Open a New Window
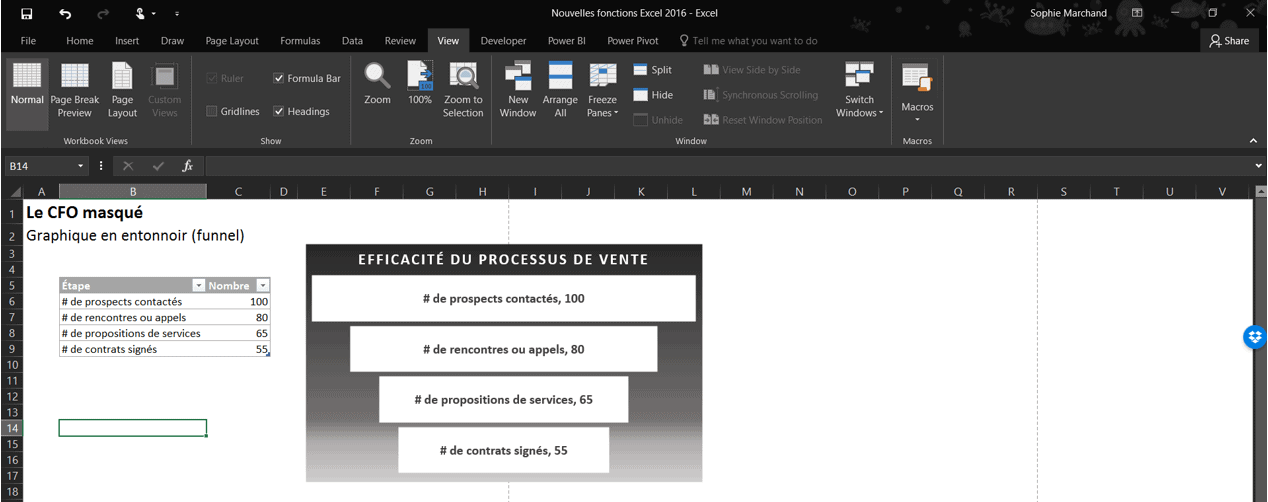This screenshot has height=502, width=1268. tap(517, 78)
